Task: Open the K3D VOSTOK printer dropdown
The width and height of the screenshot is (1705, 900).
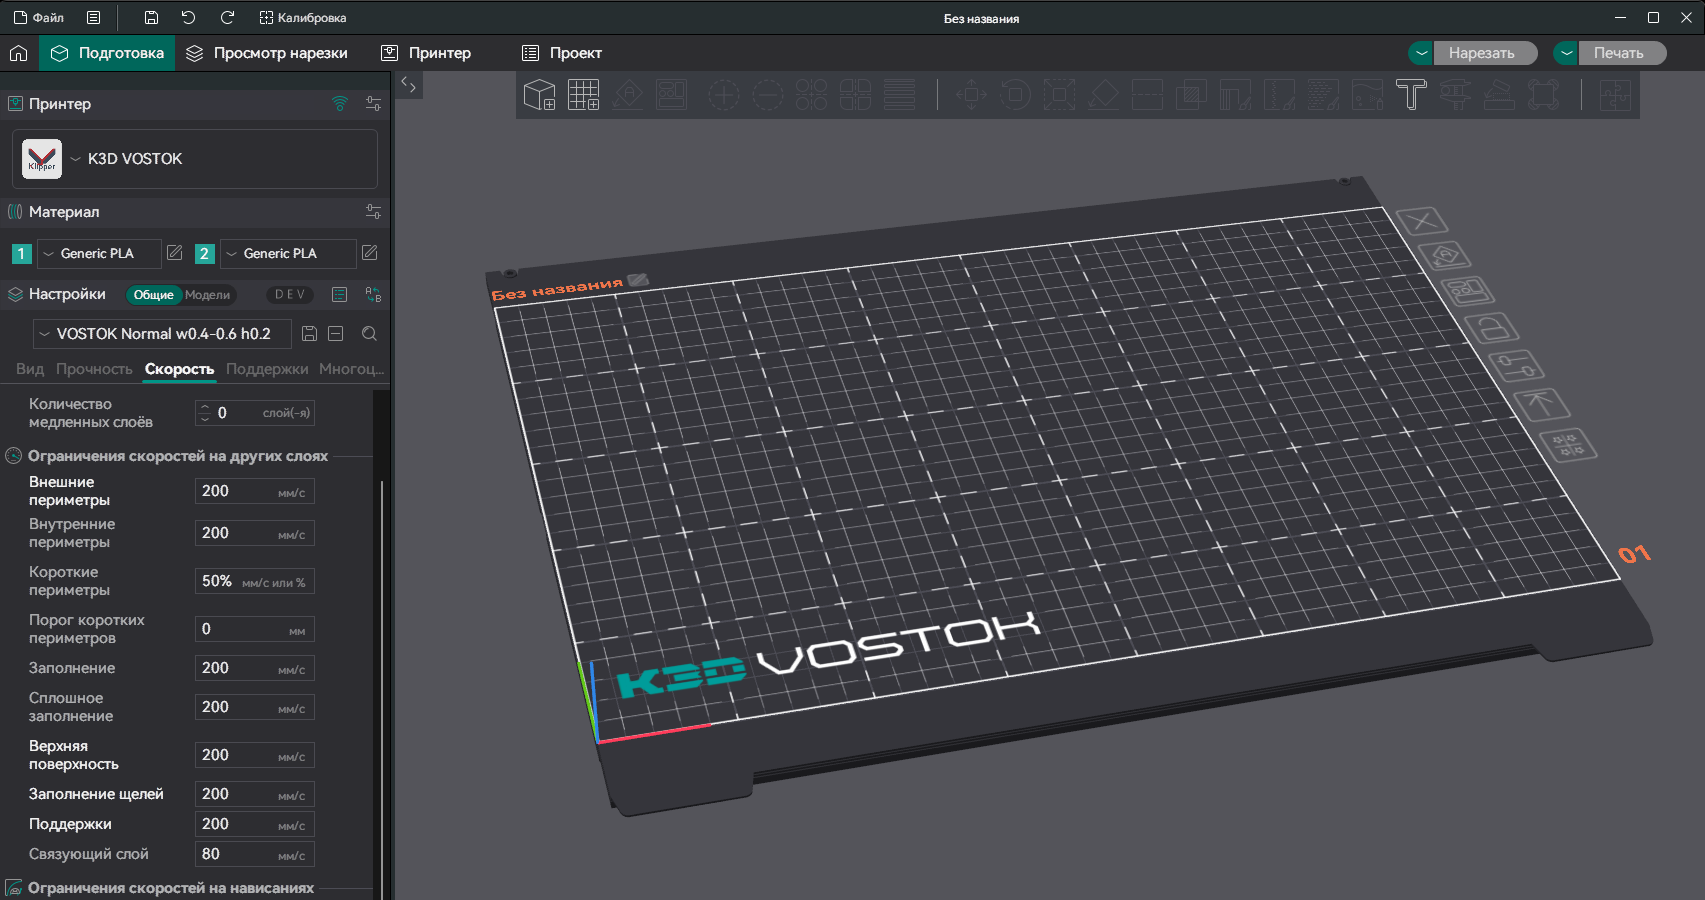Action: [x=195, y=159]
